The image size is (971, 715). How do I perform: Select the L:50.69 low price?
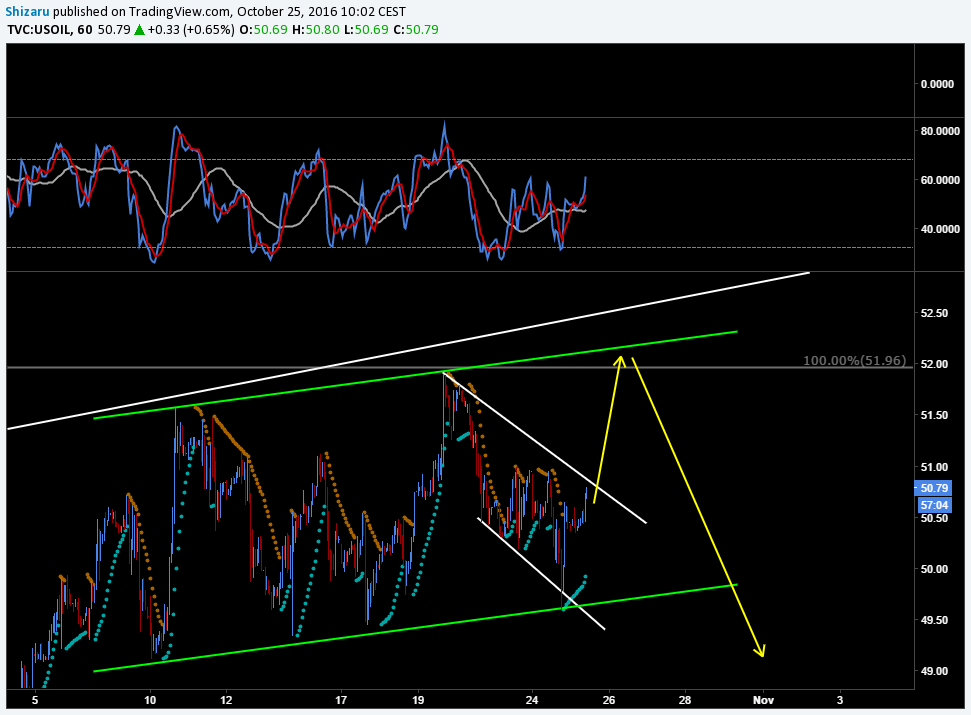coord(367,29)
